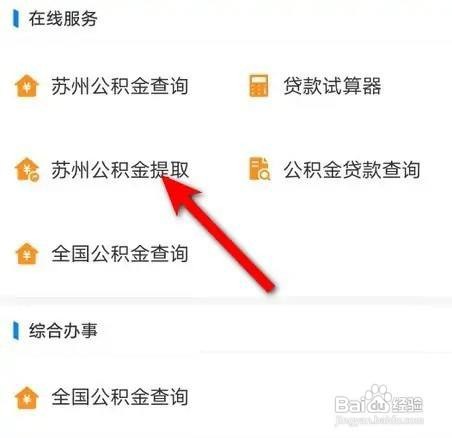Screen dimensions: 452x438
Task: Open the calculator icon for 贷款试算器
Action: [x=259, y=86]
